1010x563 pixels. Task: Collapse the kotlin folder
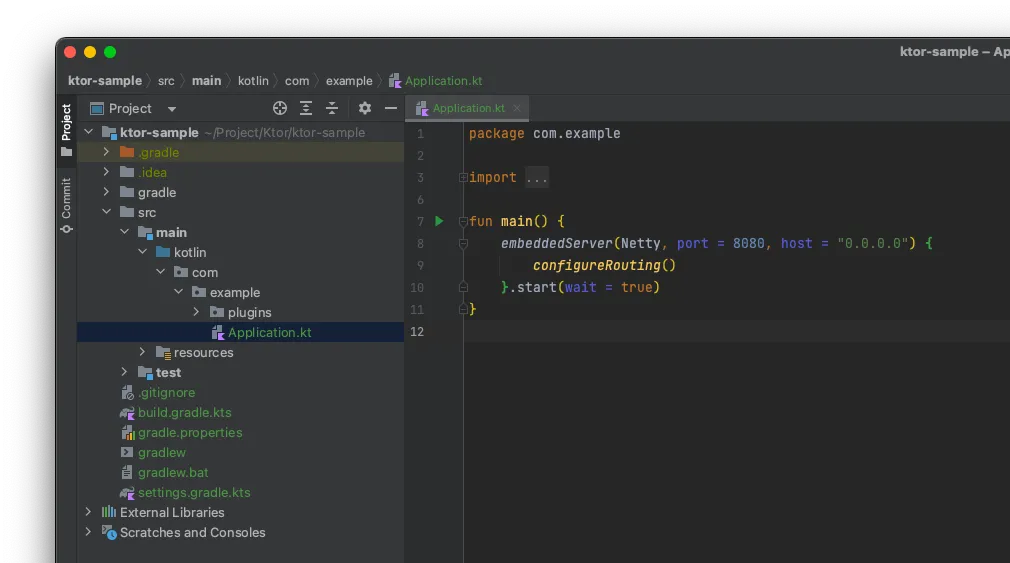142,252
